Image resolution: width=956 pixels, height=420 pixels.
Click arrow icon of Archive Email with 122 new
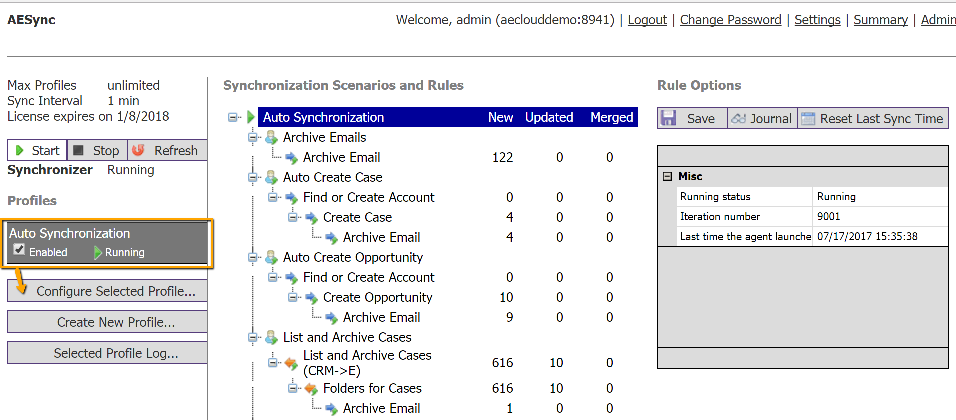[x=292, y=158]
